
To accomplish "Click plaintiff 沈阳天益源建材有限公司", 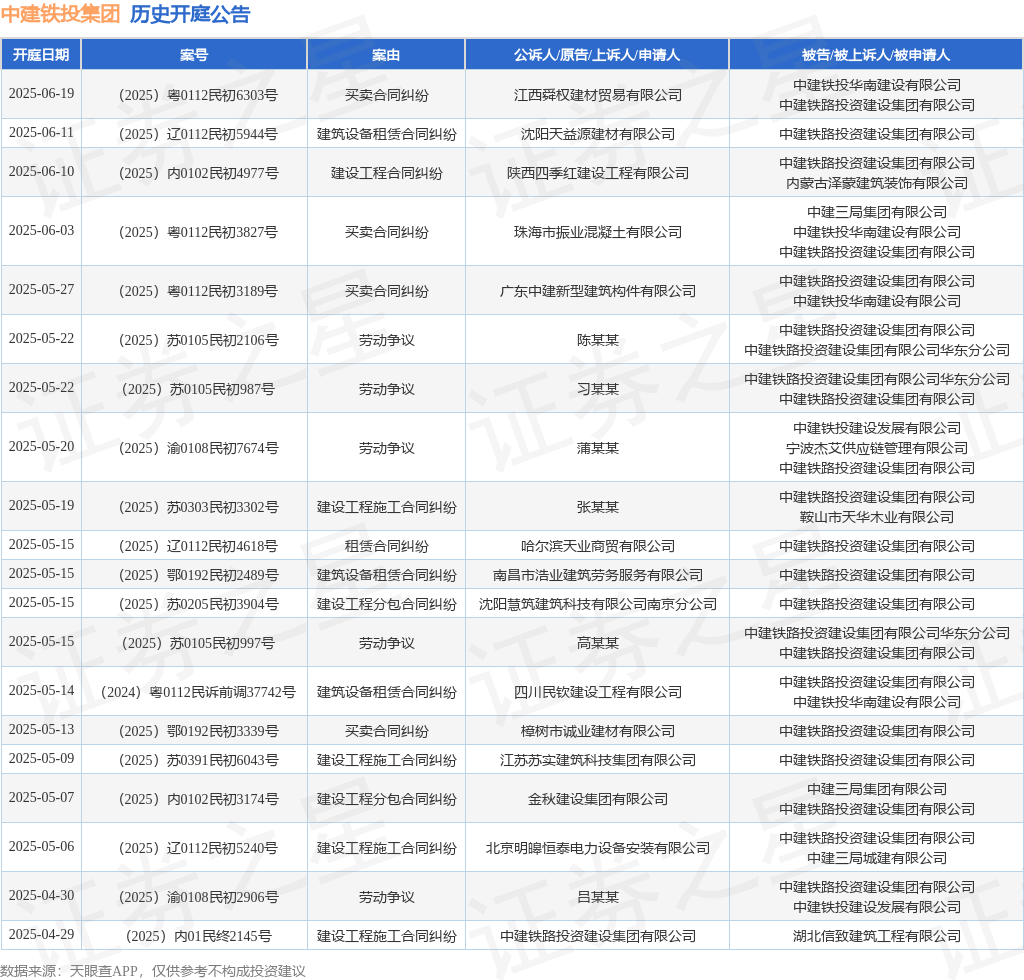I will coord(598,134).
